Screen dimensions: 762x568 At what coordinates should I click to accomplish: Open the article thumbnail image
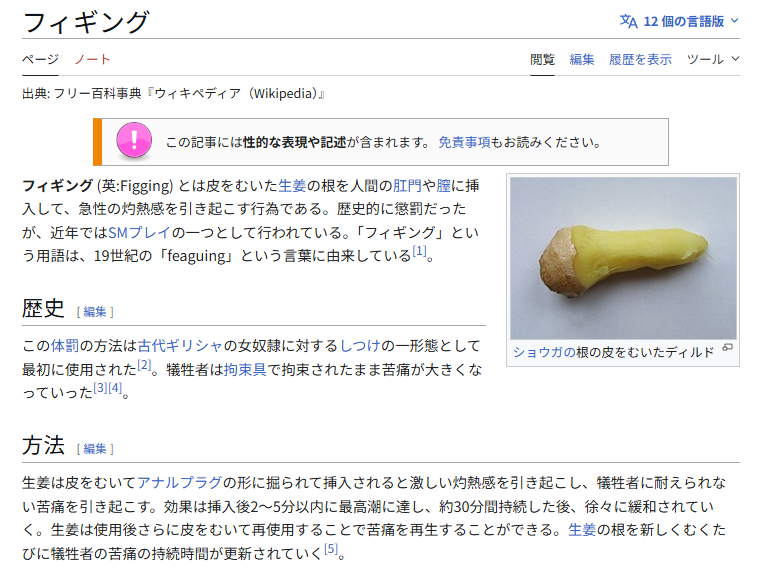[623, 258]
